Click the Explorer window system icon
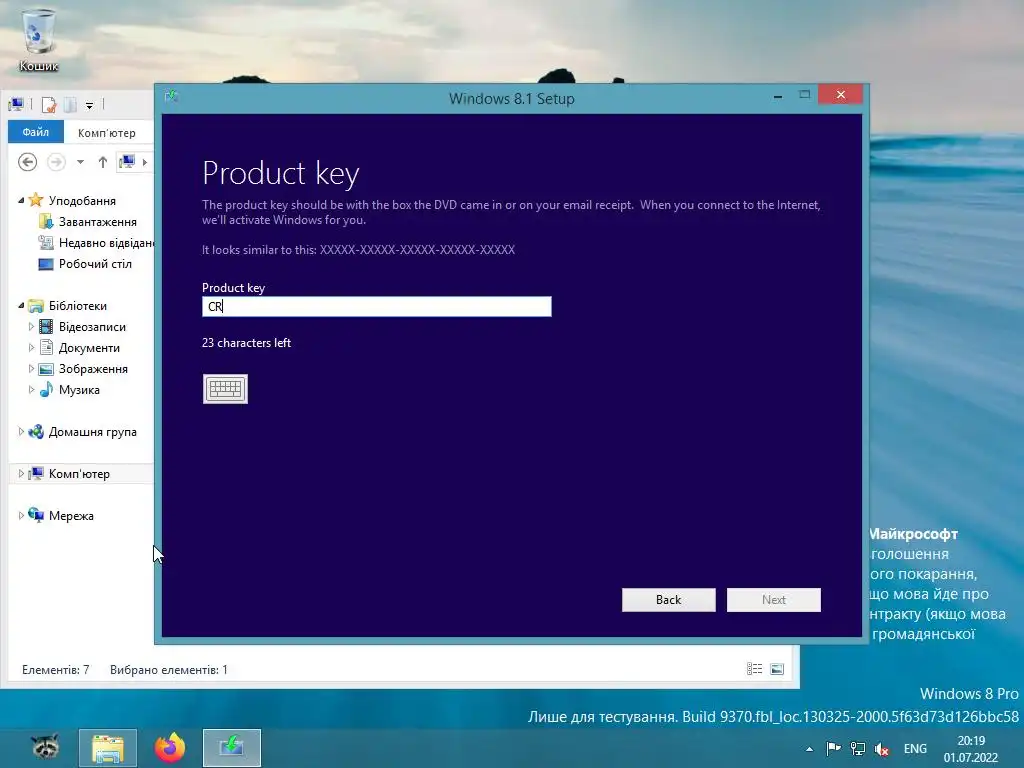Screen dimensions: 1024x768 [x=16, y=104]
